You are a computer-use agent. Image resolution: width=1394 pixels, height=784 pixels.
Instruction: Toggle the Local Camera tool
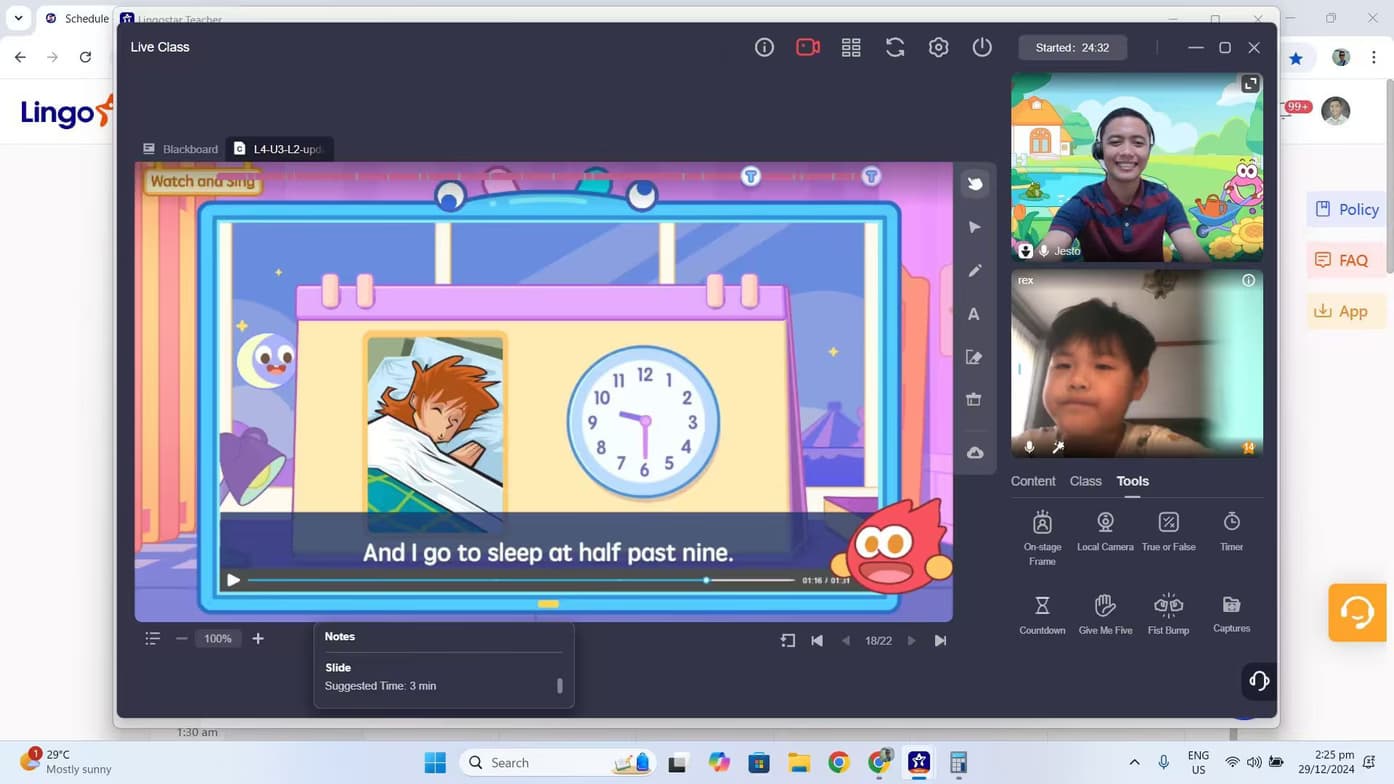(x=1105, y=531)
